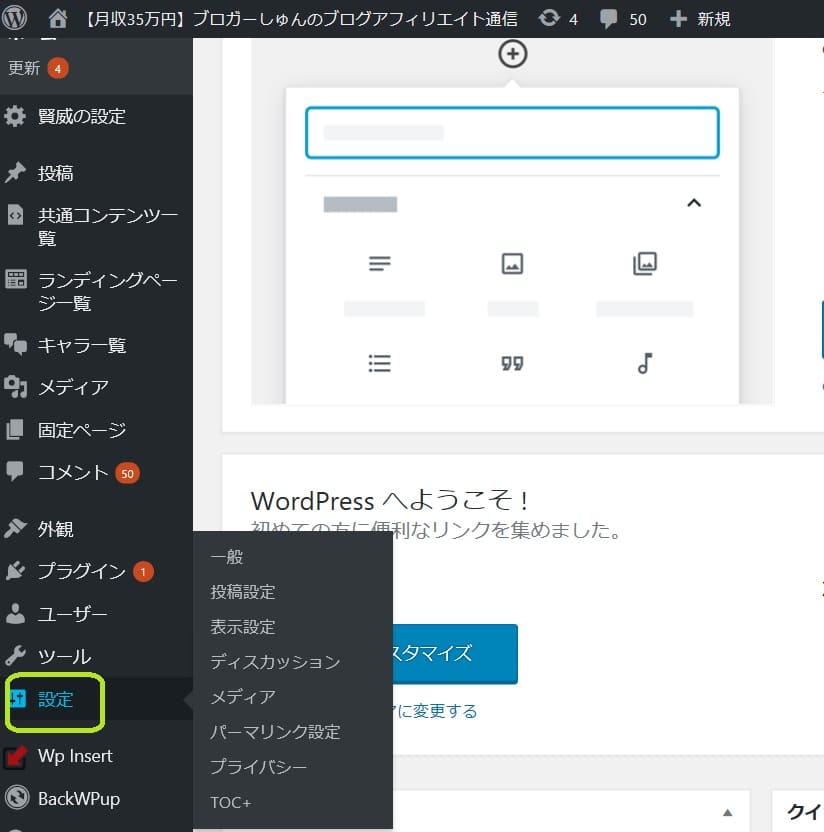Screen dimensions: 824x832
Task: Click the audio note block icon
Action: coord(645,363)
